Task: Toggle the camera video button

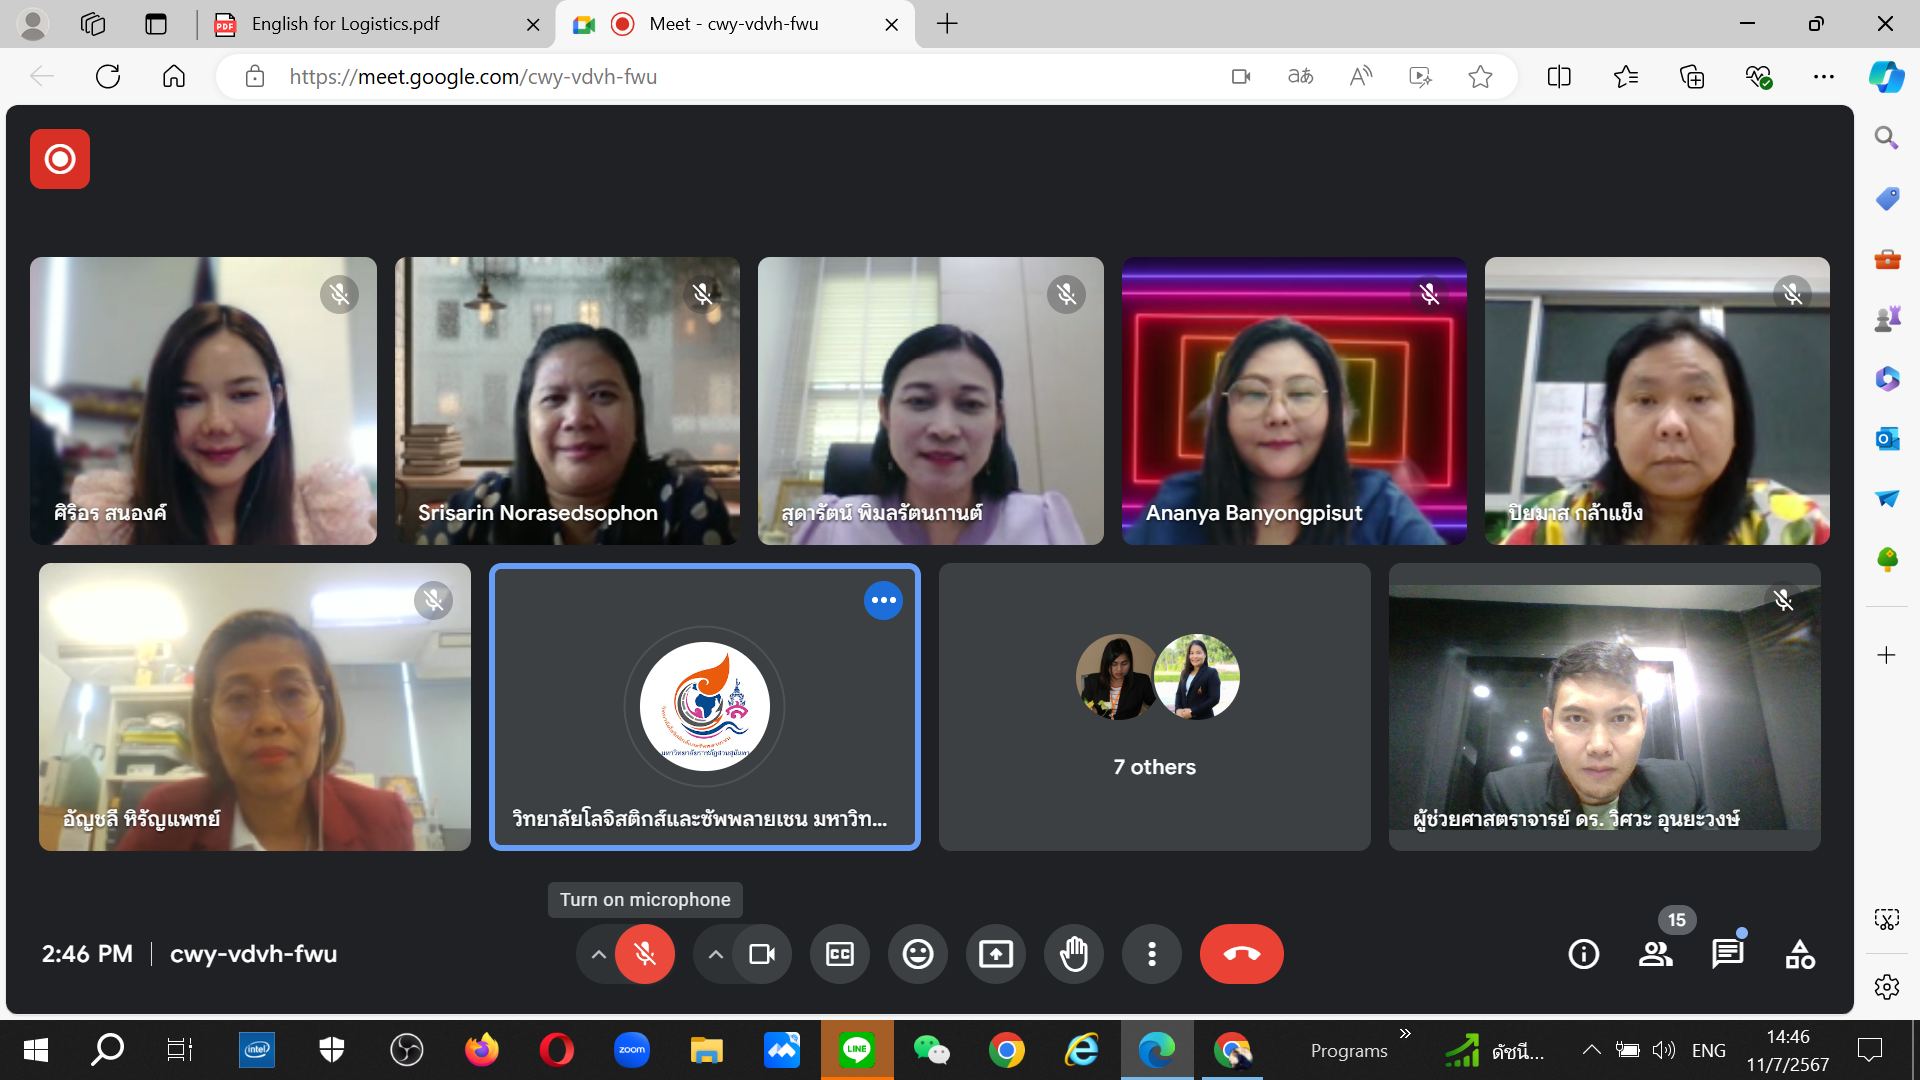Action: pyautogui.click(x=762, y=954)
